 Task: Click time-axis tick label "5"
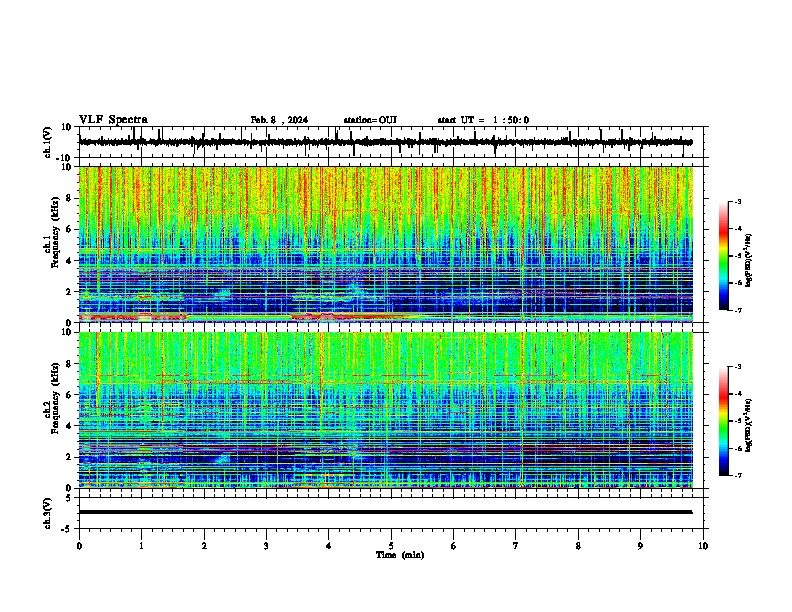pyautogui.click(x=391, y=546)
